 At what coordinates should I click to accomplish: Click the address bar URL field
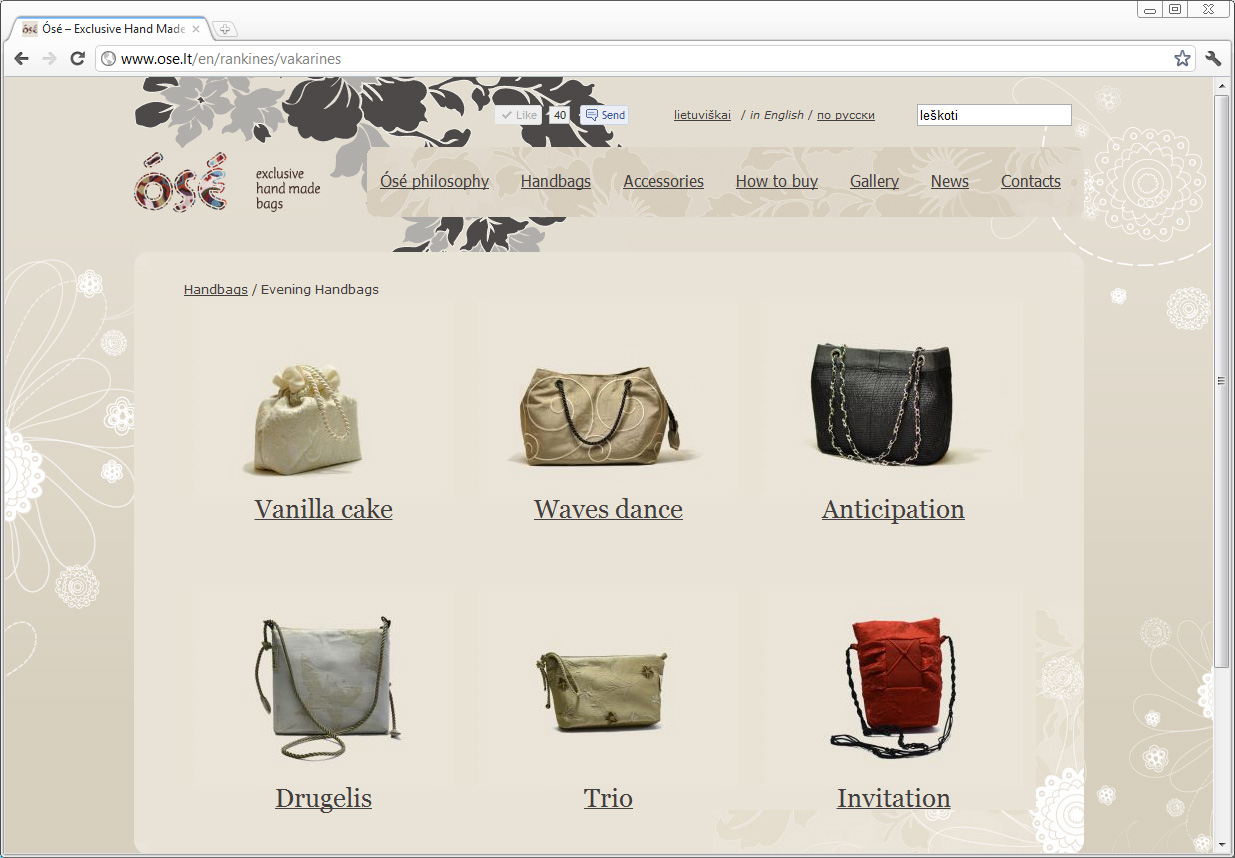pyautogui.click(x=640, y=59)
